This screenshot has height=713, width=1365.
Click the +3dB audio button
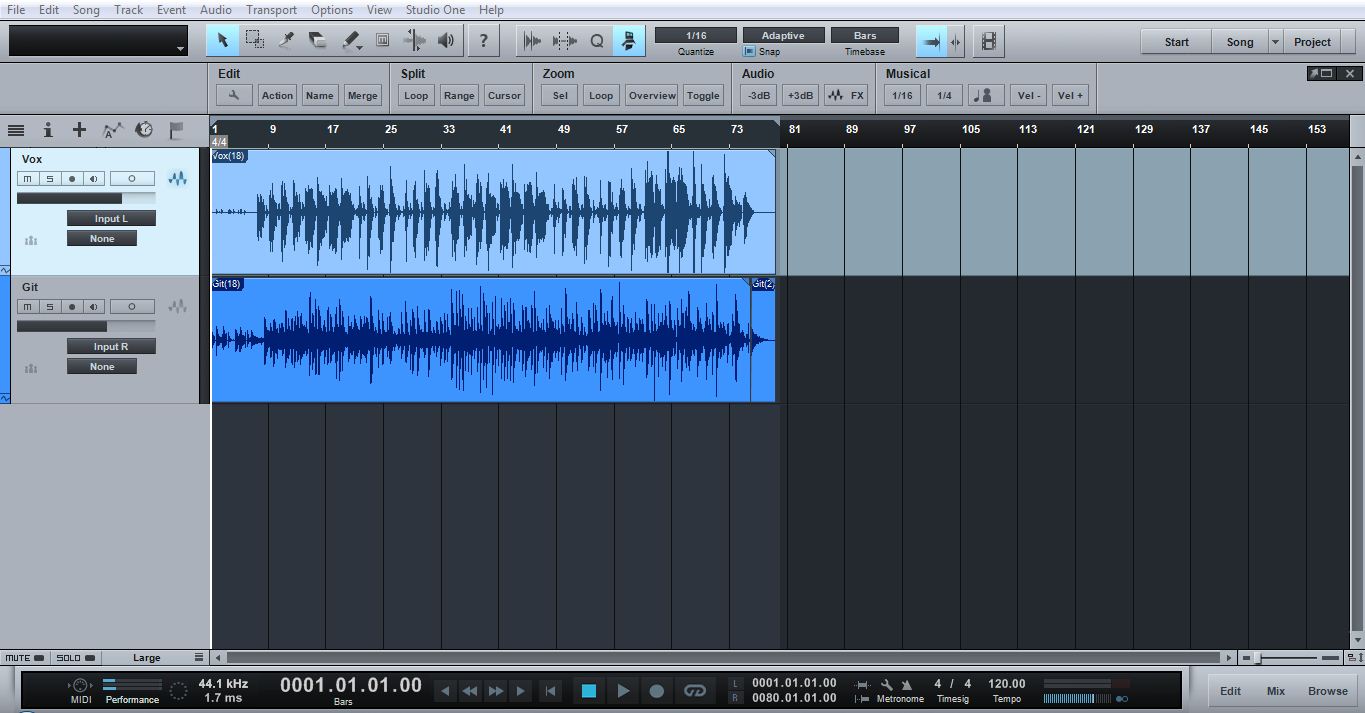coord(800,95)
